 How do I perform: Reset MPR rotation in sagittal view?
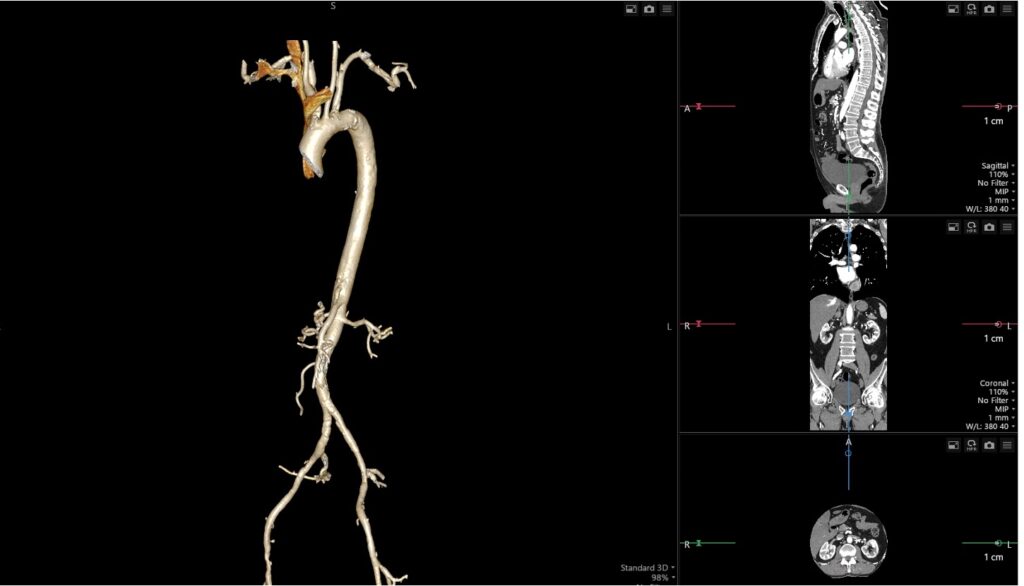(971, 9)
